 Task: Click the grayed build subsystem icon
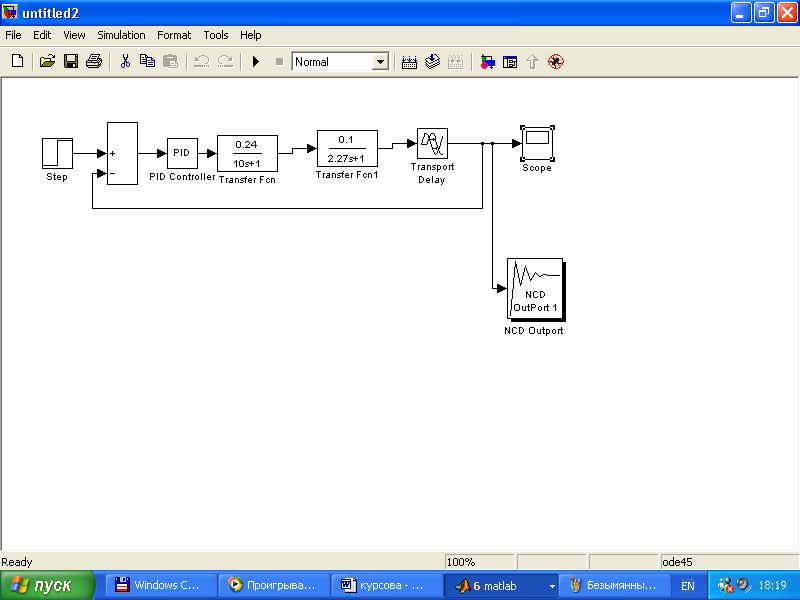456,62
